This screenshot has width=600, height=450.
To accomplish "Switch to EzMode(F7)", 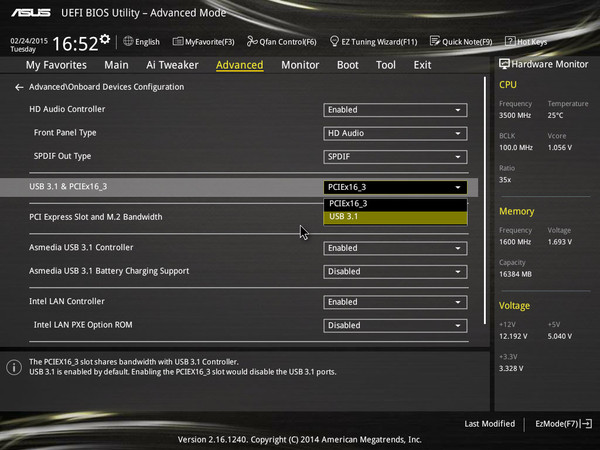I will pos(564,424).
